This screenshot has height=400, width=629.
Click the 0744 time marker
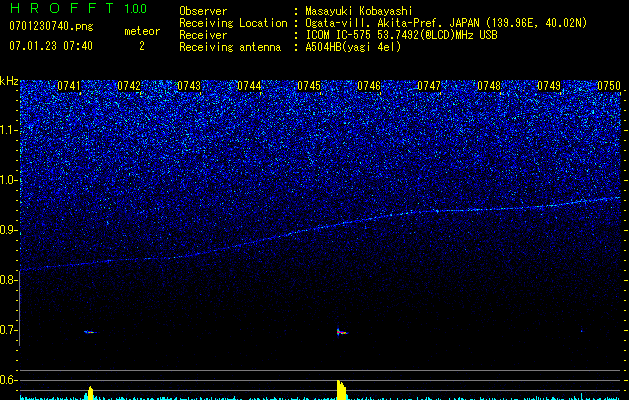coord(249,86)
